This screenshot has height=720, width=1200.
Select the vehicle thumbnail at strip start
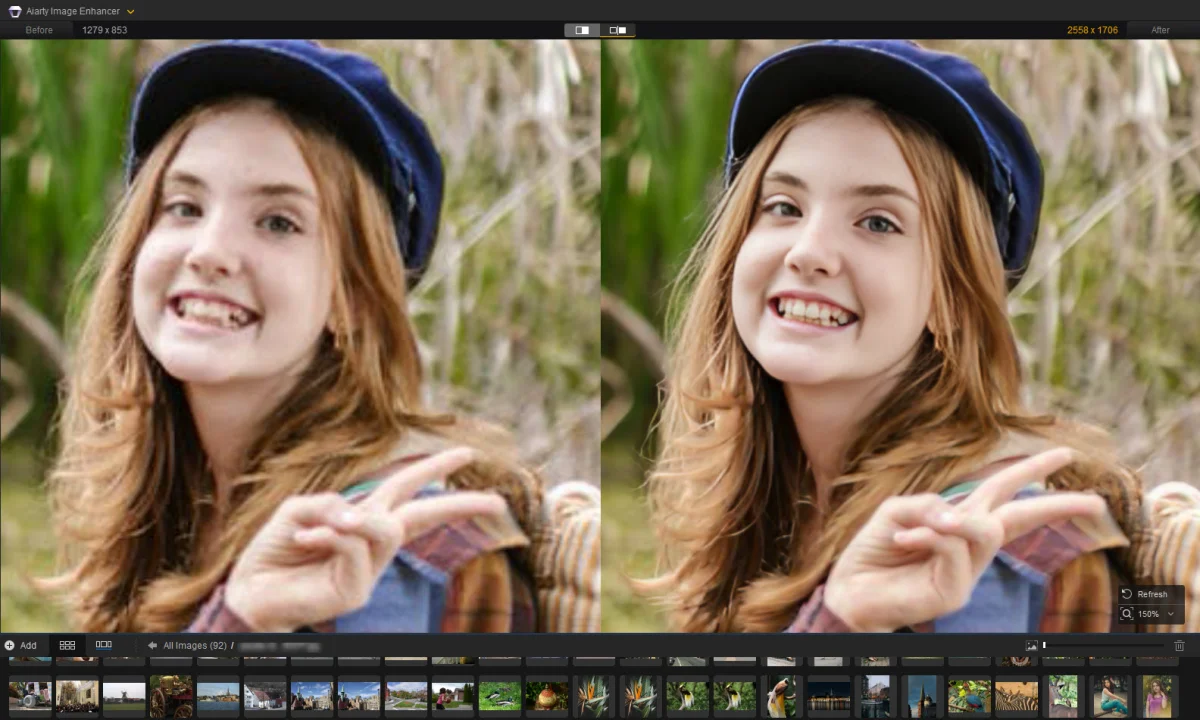(x=30, y=695)
